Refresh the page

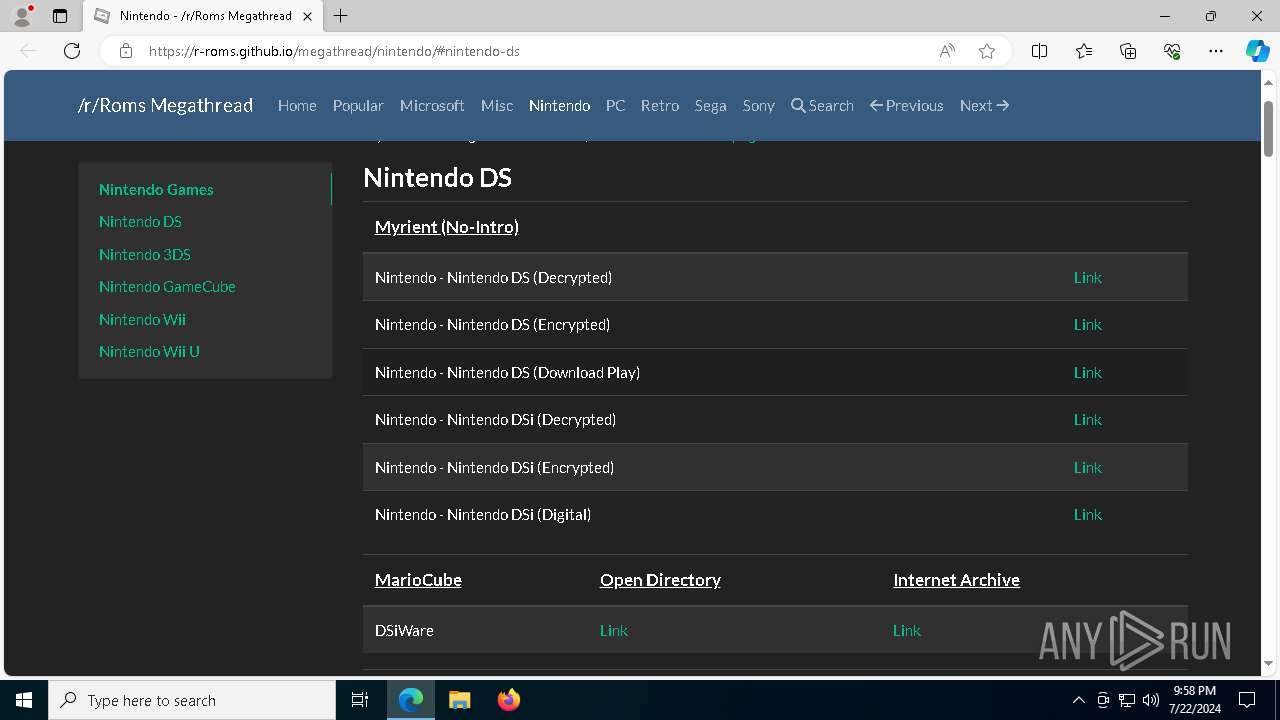72,51
